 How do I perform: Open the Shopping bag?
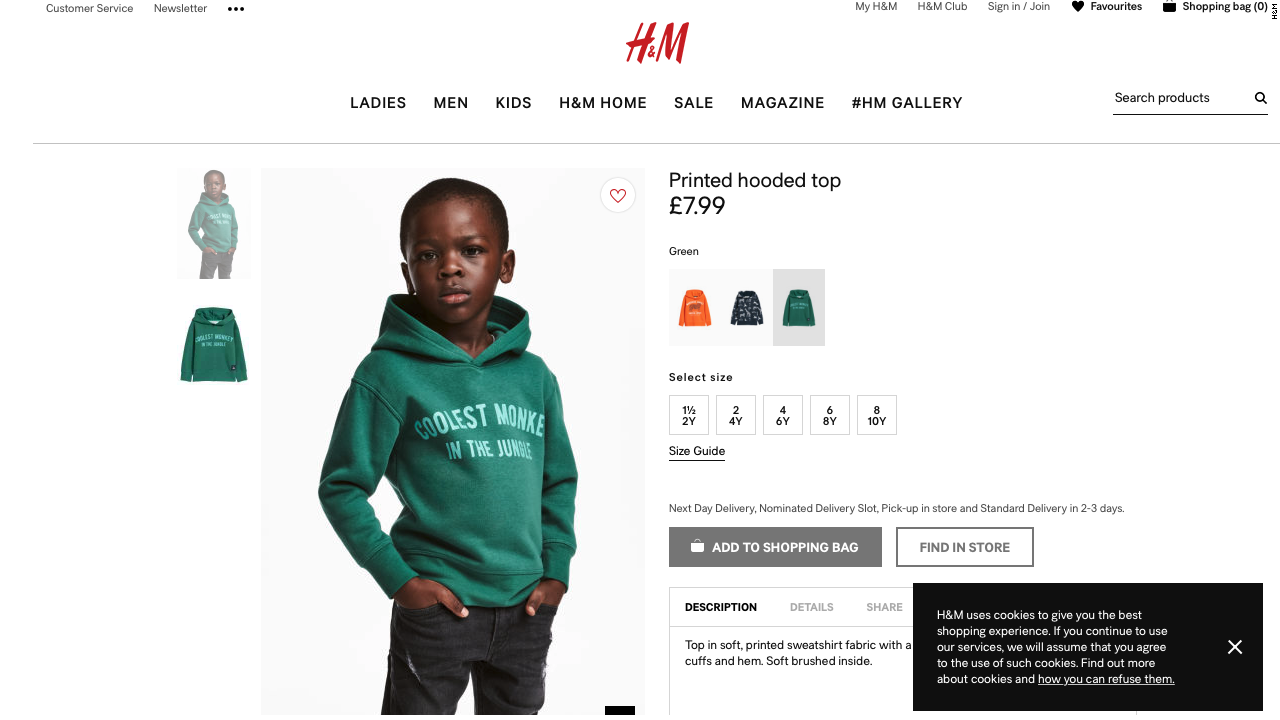point(1215,7)
